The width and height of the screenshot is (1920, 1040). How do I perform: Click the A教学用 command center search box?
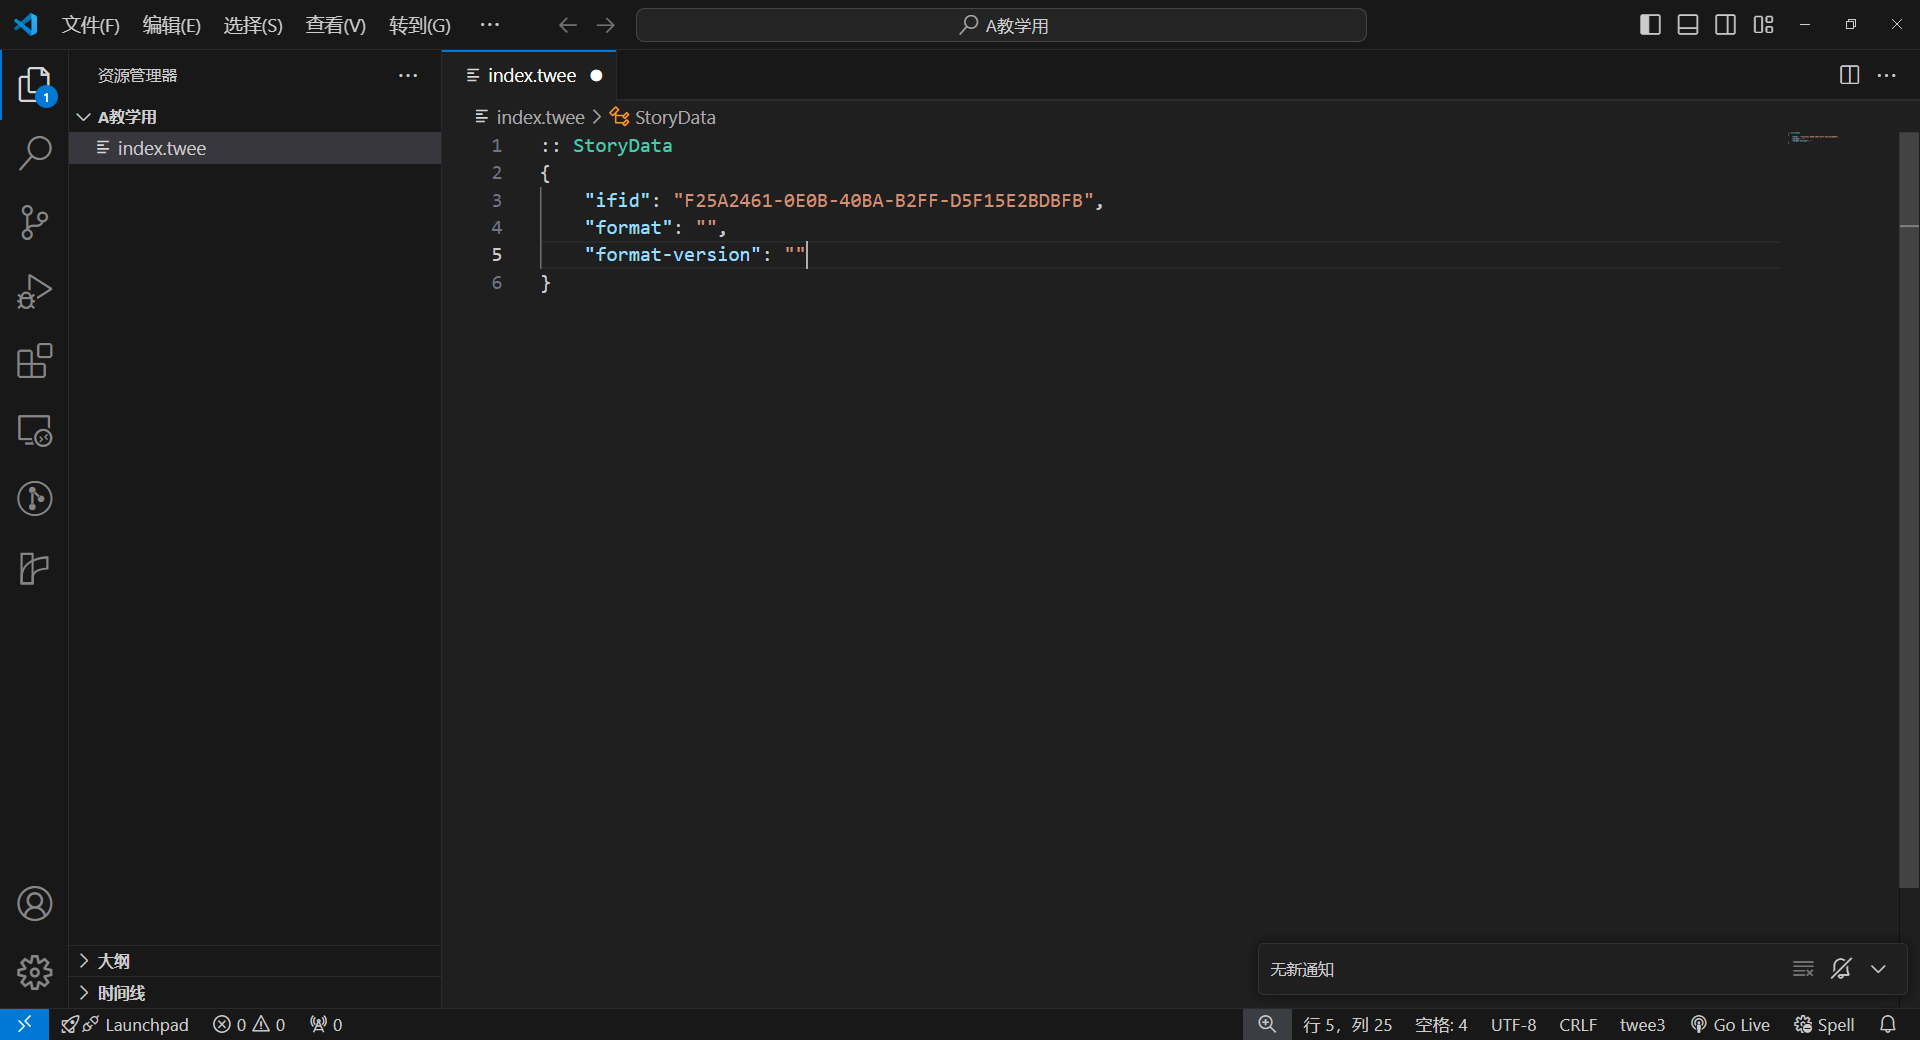(1001, 25)
